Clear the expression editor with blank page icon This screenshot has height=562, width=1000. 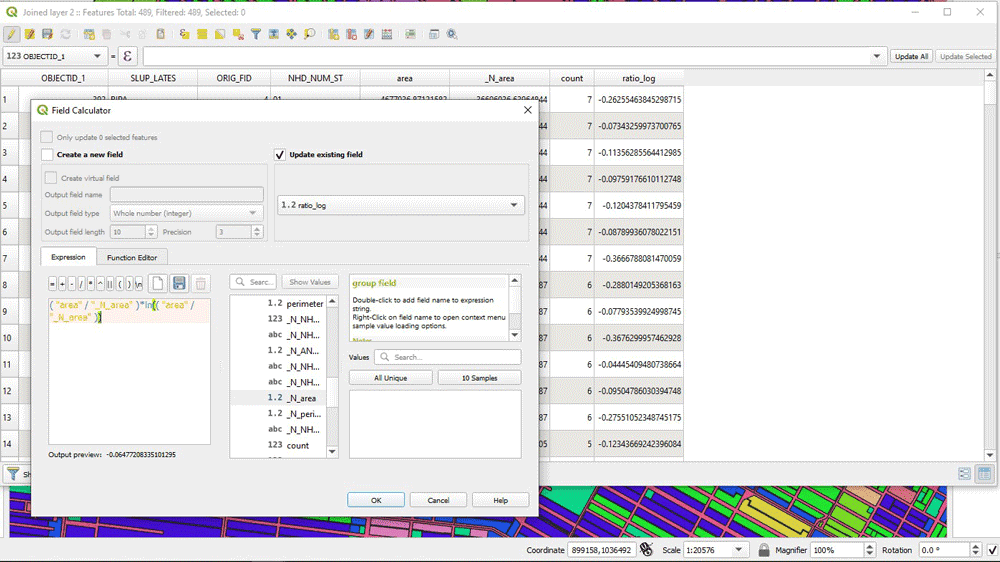(158, 283)
